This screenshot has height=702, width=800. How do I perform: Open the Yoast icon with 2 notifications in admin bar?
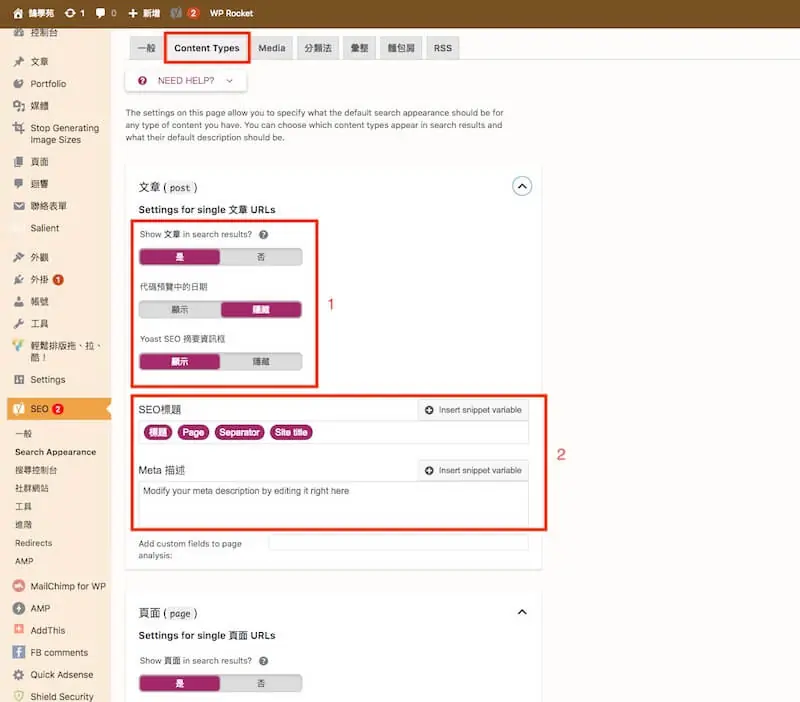tap(184, 13)
